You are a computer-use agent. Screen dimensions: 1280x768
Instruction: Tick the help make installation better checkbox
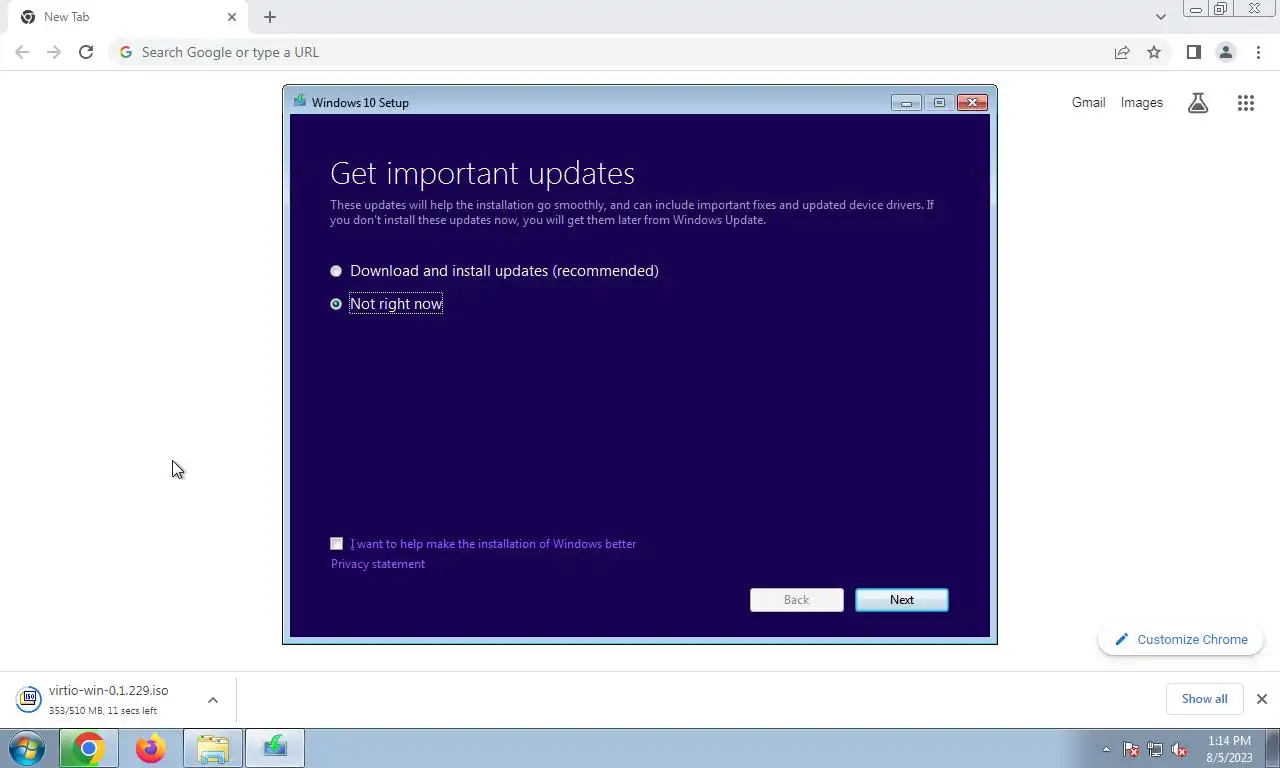336,544
